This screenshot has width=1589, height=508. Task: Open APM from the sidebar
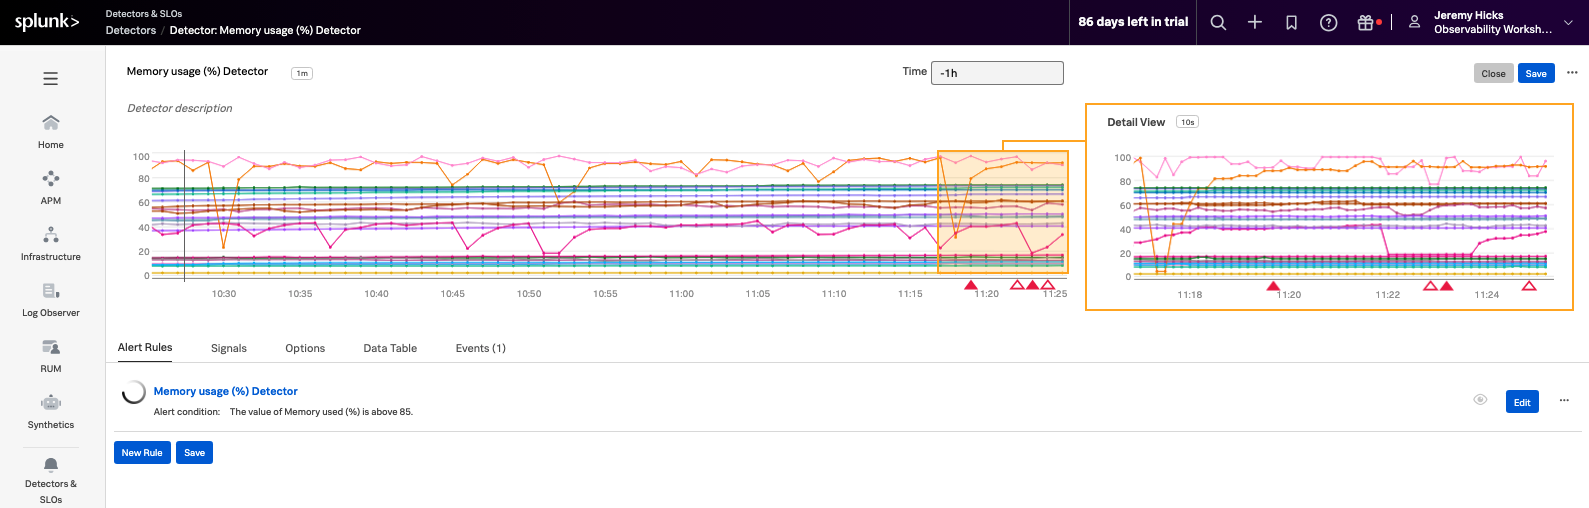[x=50, y=187]
